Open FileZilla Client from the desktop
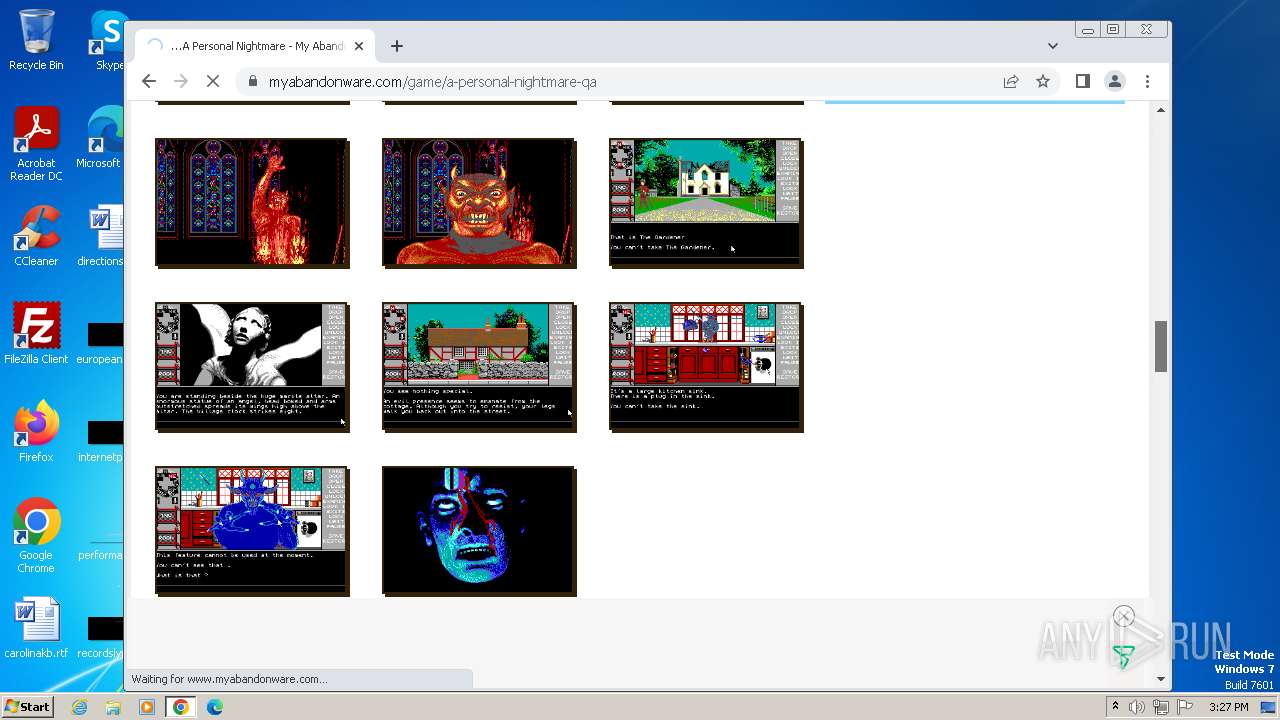 tap(36, 333)
